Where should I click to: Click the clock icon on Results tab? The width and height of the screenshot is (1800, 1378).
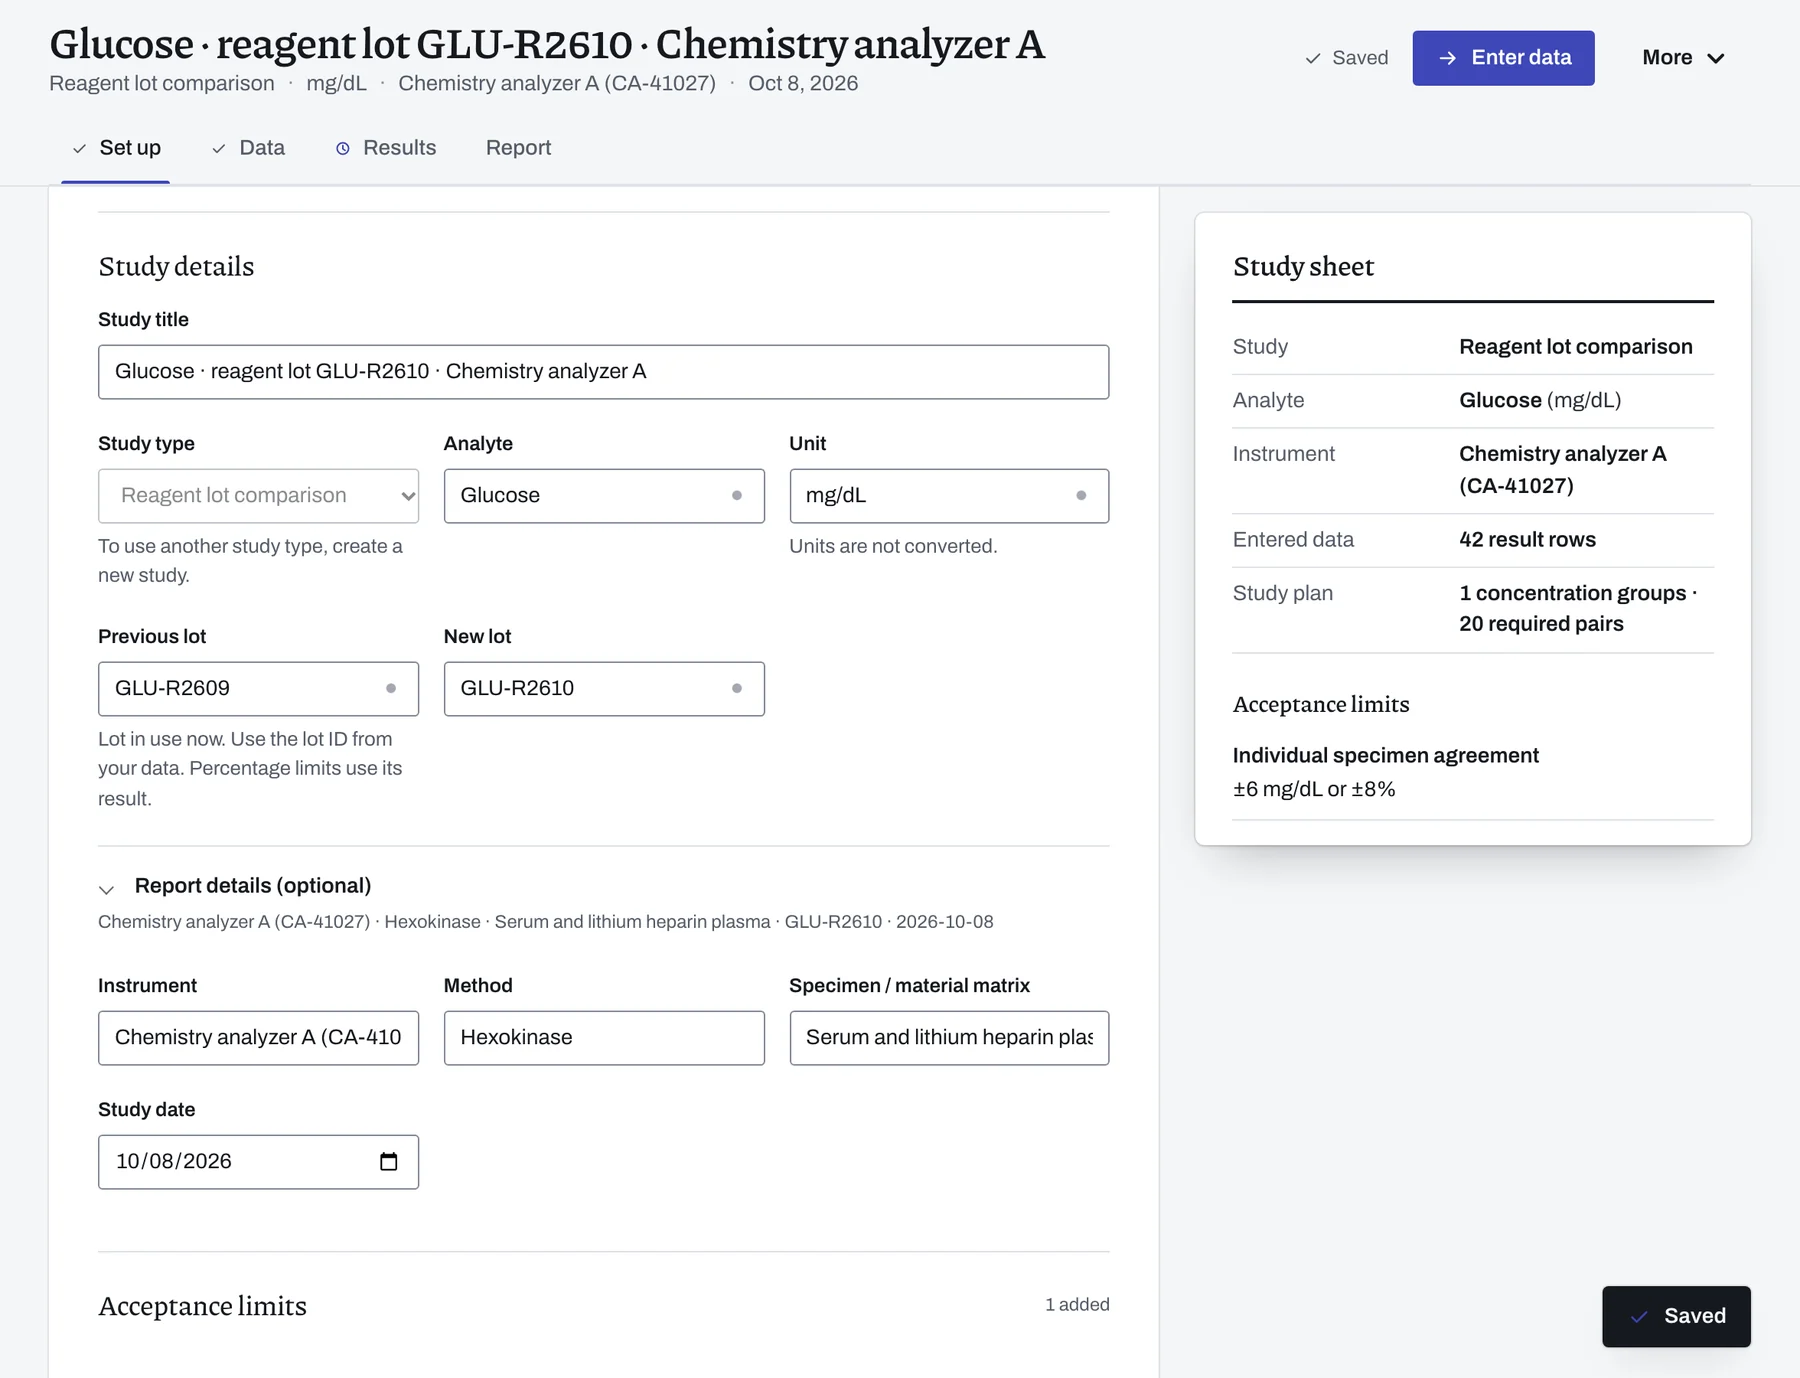tap(343, 149)
